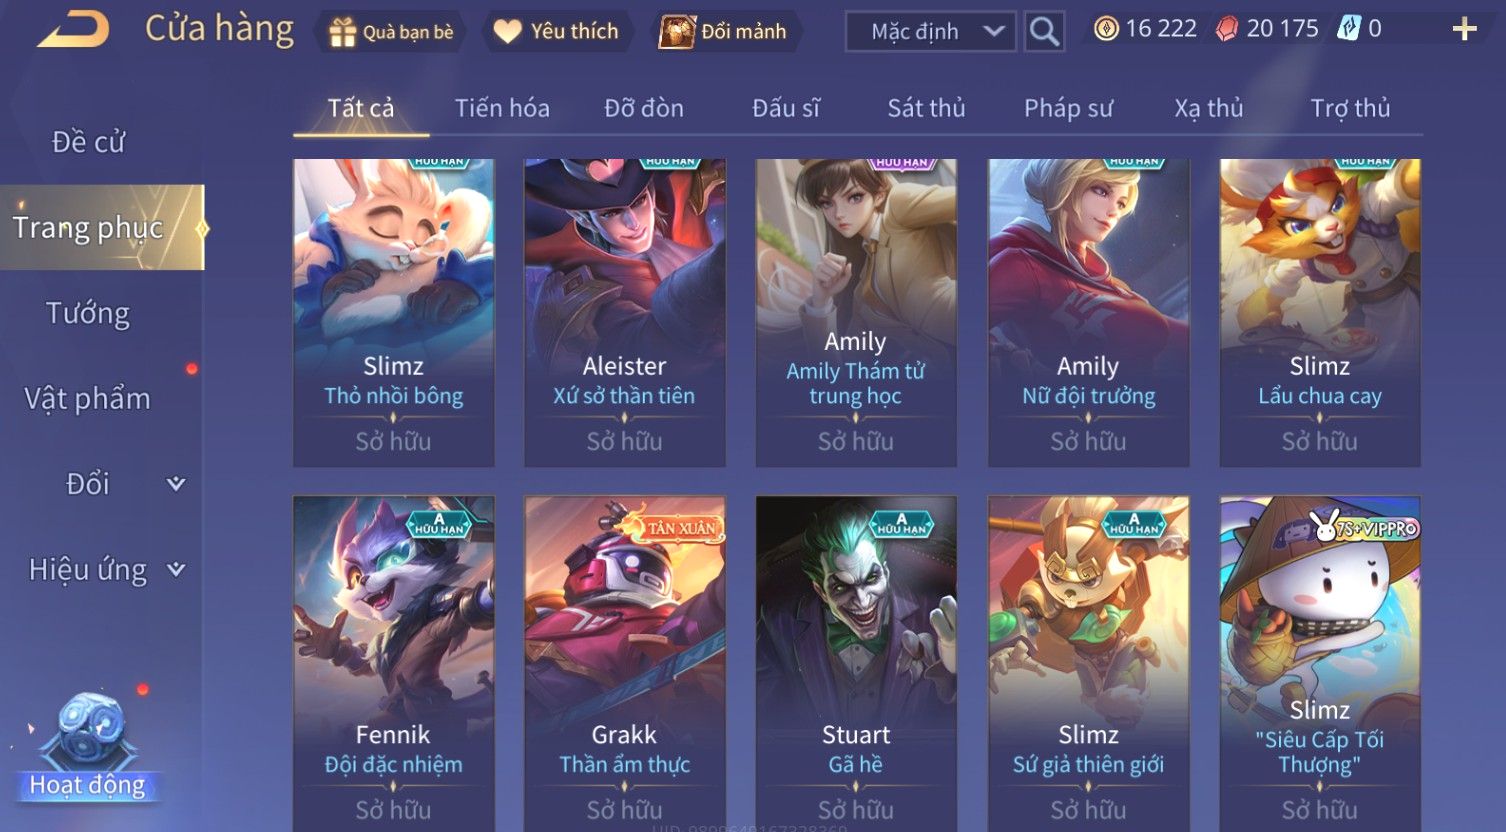Click the gold coin currency icon
The height and width of the screenshot is (832, 1506).
tap(1106, 29)
